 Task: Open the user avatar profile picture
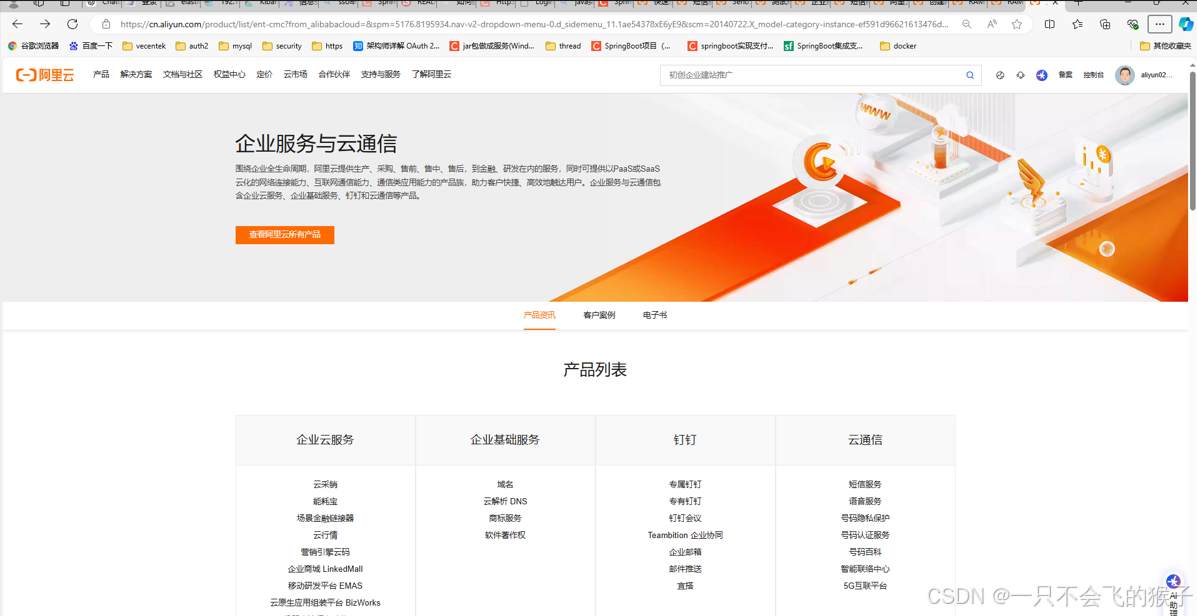1124,75
